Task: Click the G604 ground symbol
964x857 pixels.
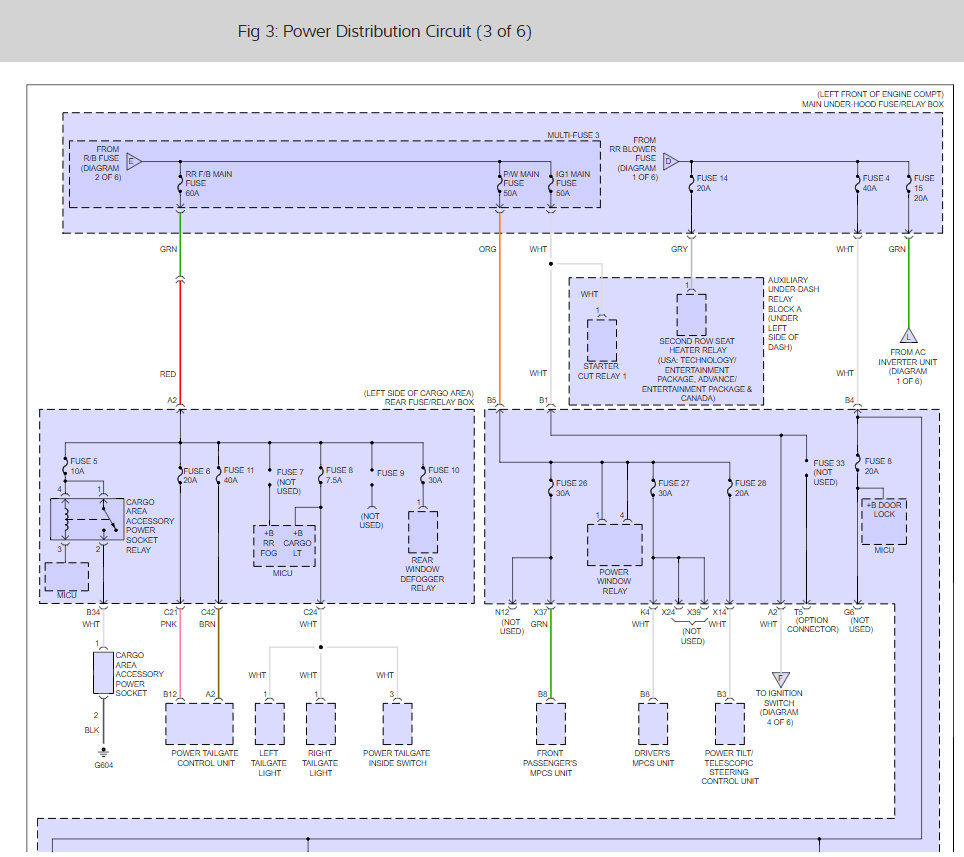Action: tap(104, 750)
